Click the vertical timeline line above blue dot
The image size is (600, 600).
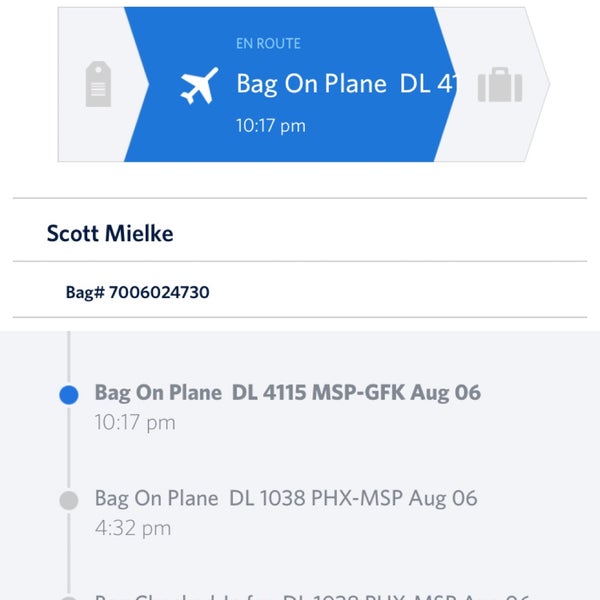68,355
